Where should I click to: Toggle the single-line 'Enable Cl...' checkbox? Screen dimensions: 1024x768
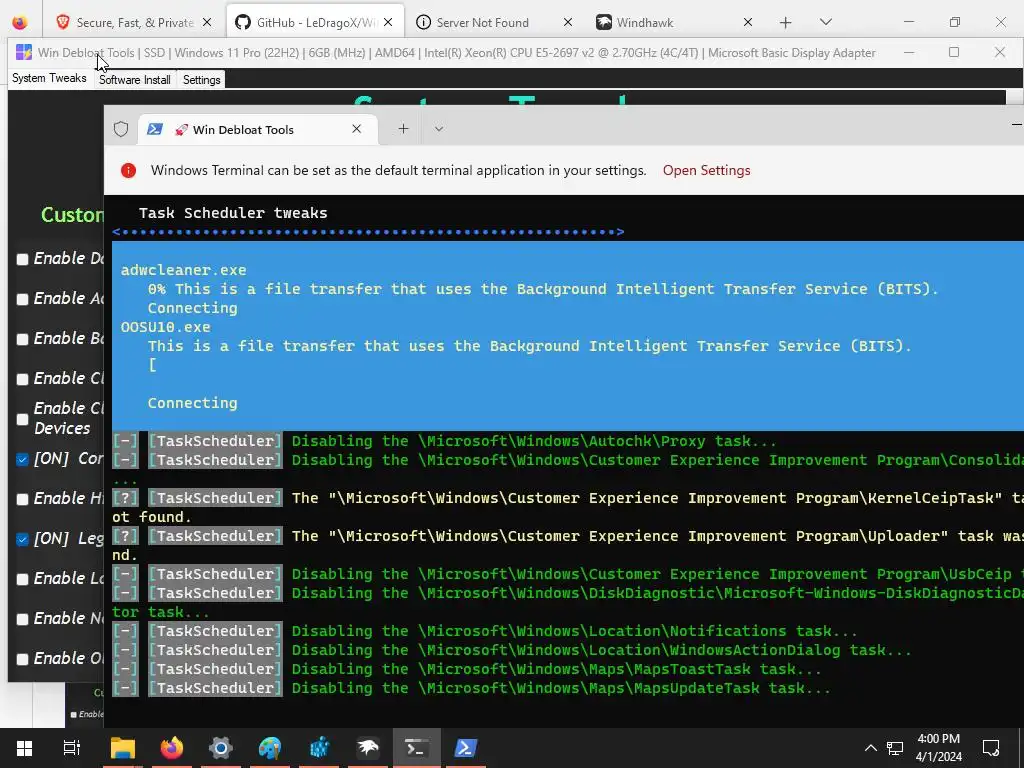[x=22, y=379]
